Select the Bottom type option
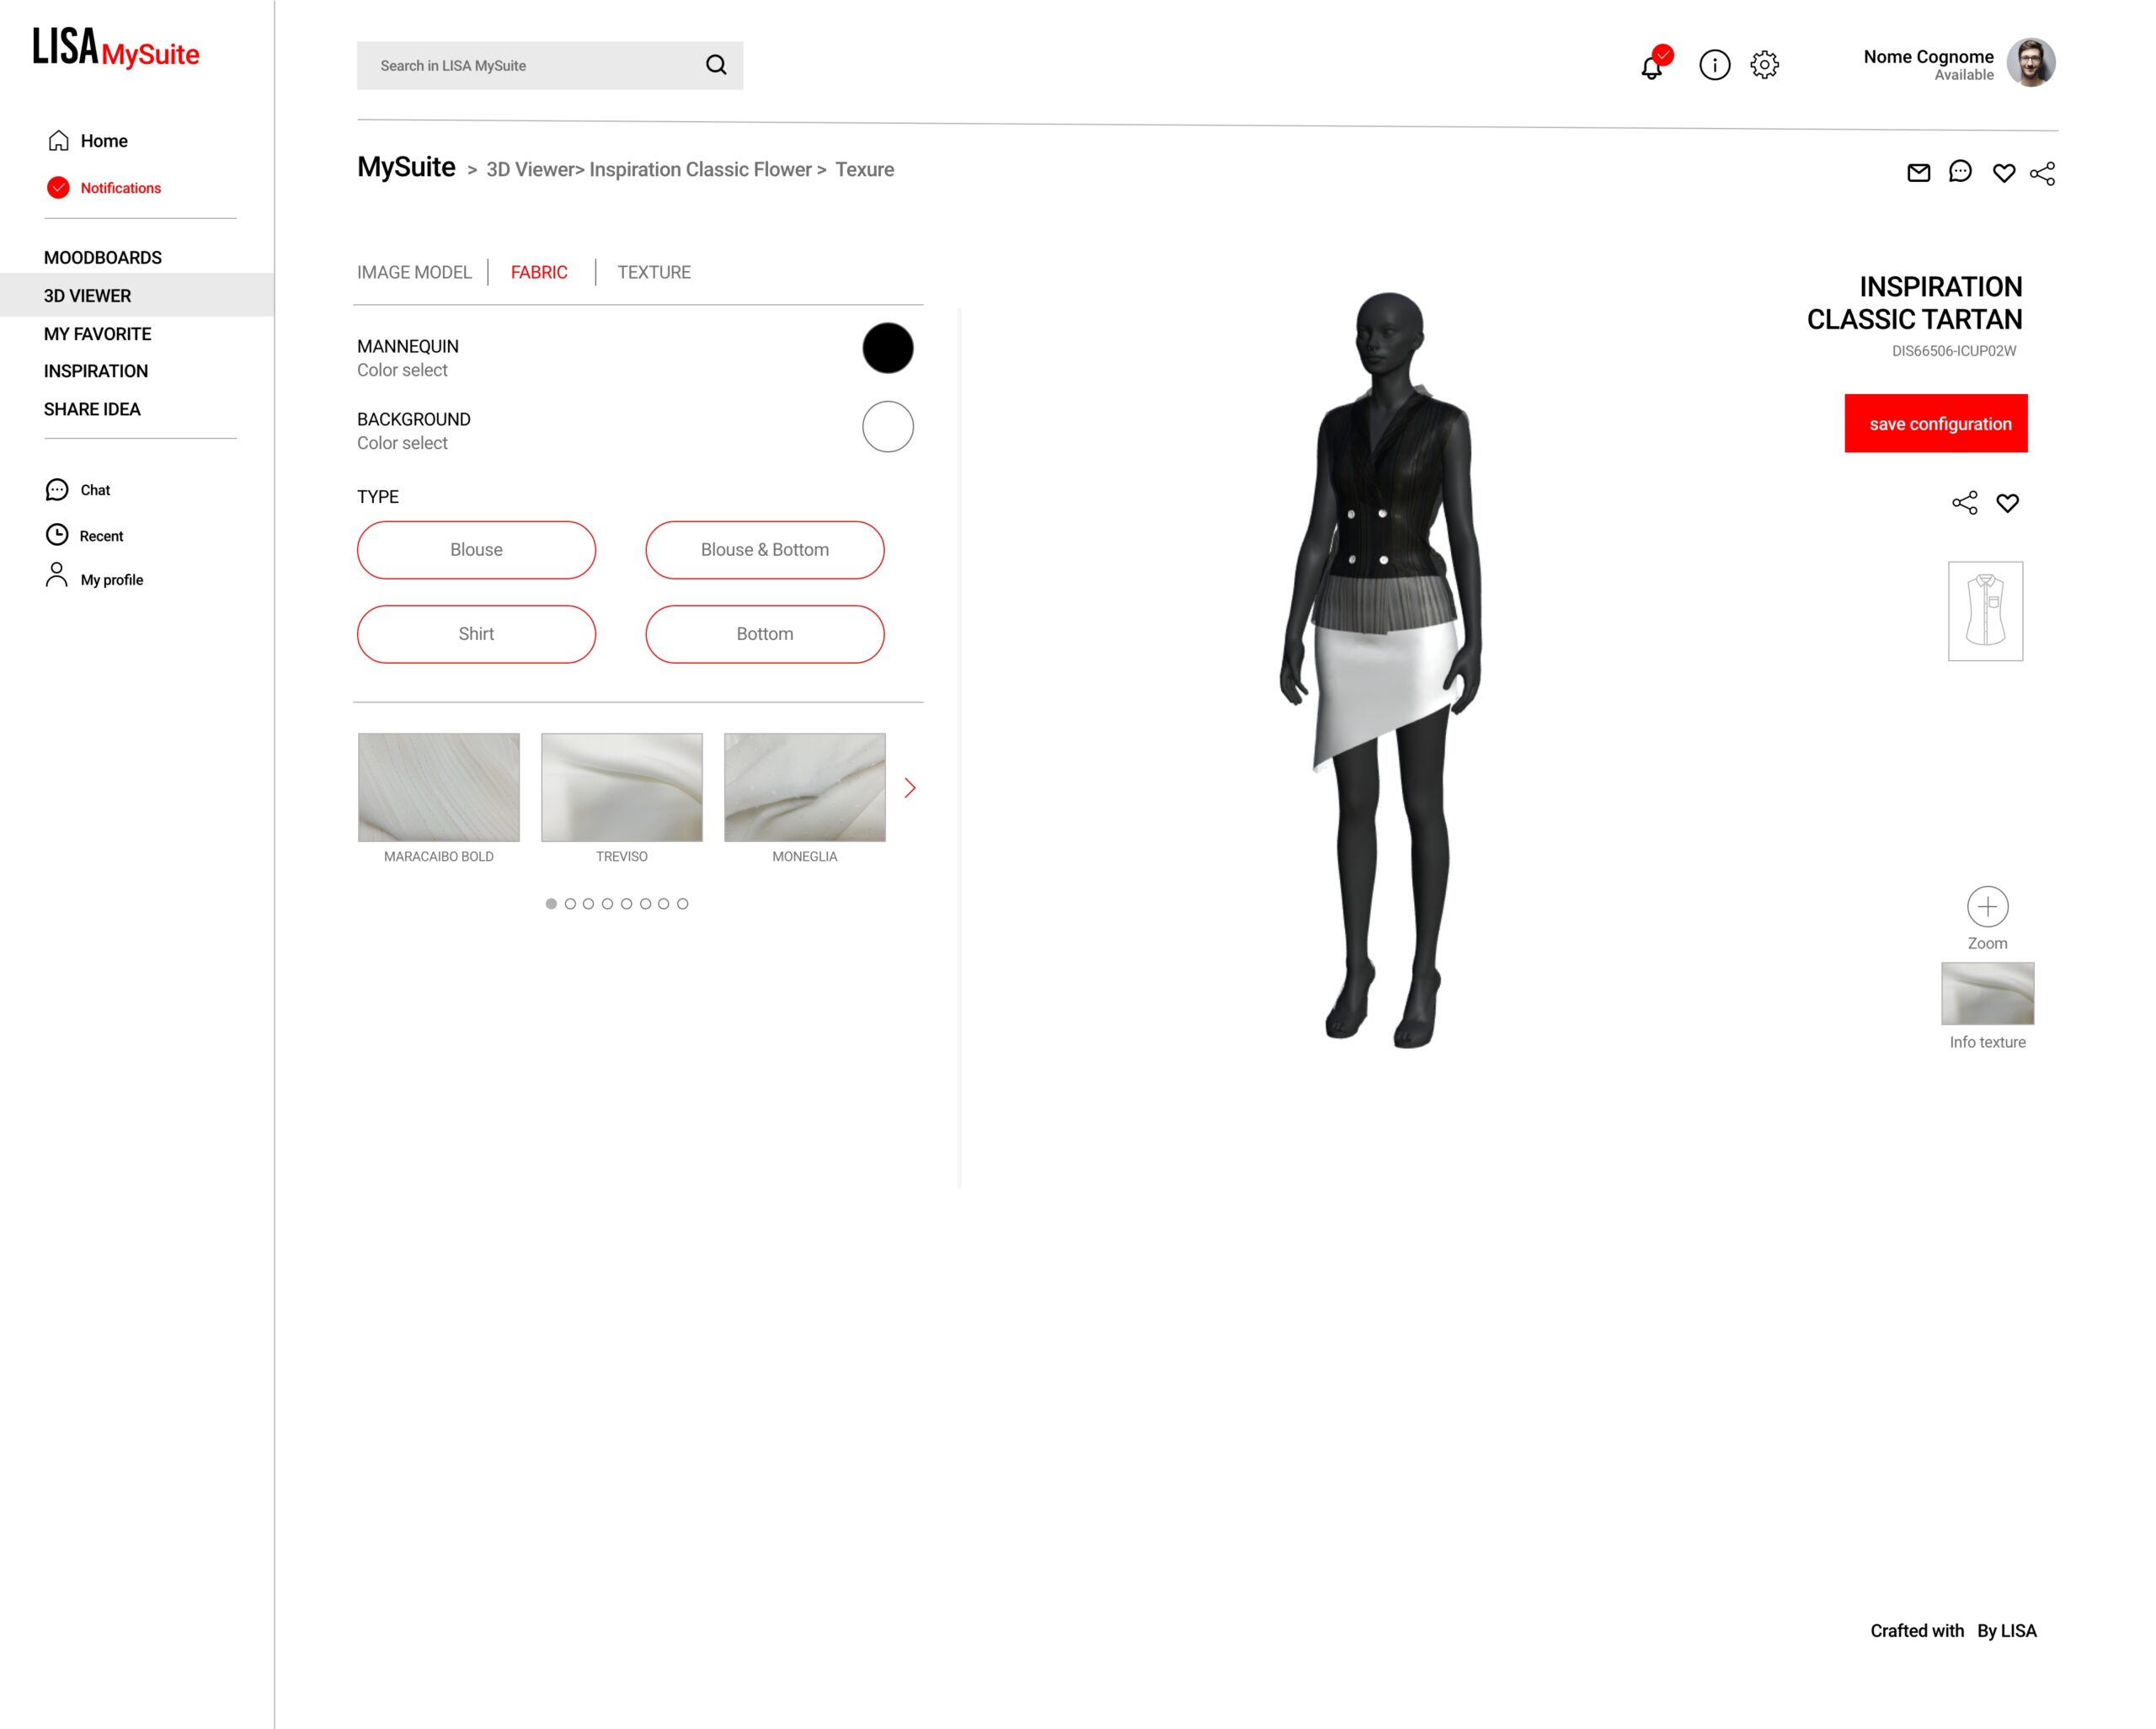Screen dimensions: 2156x1729 tap(764, 634)
